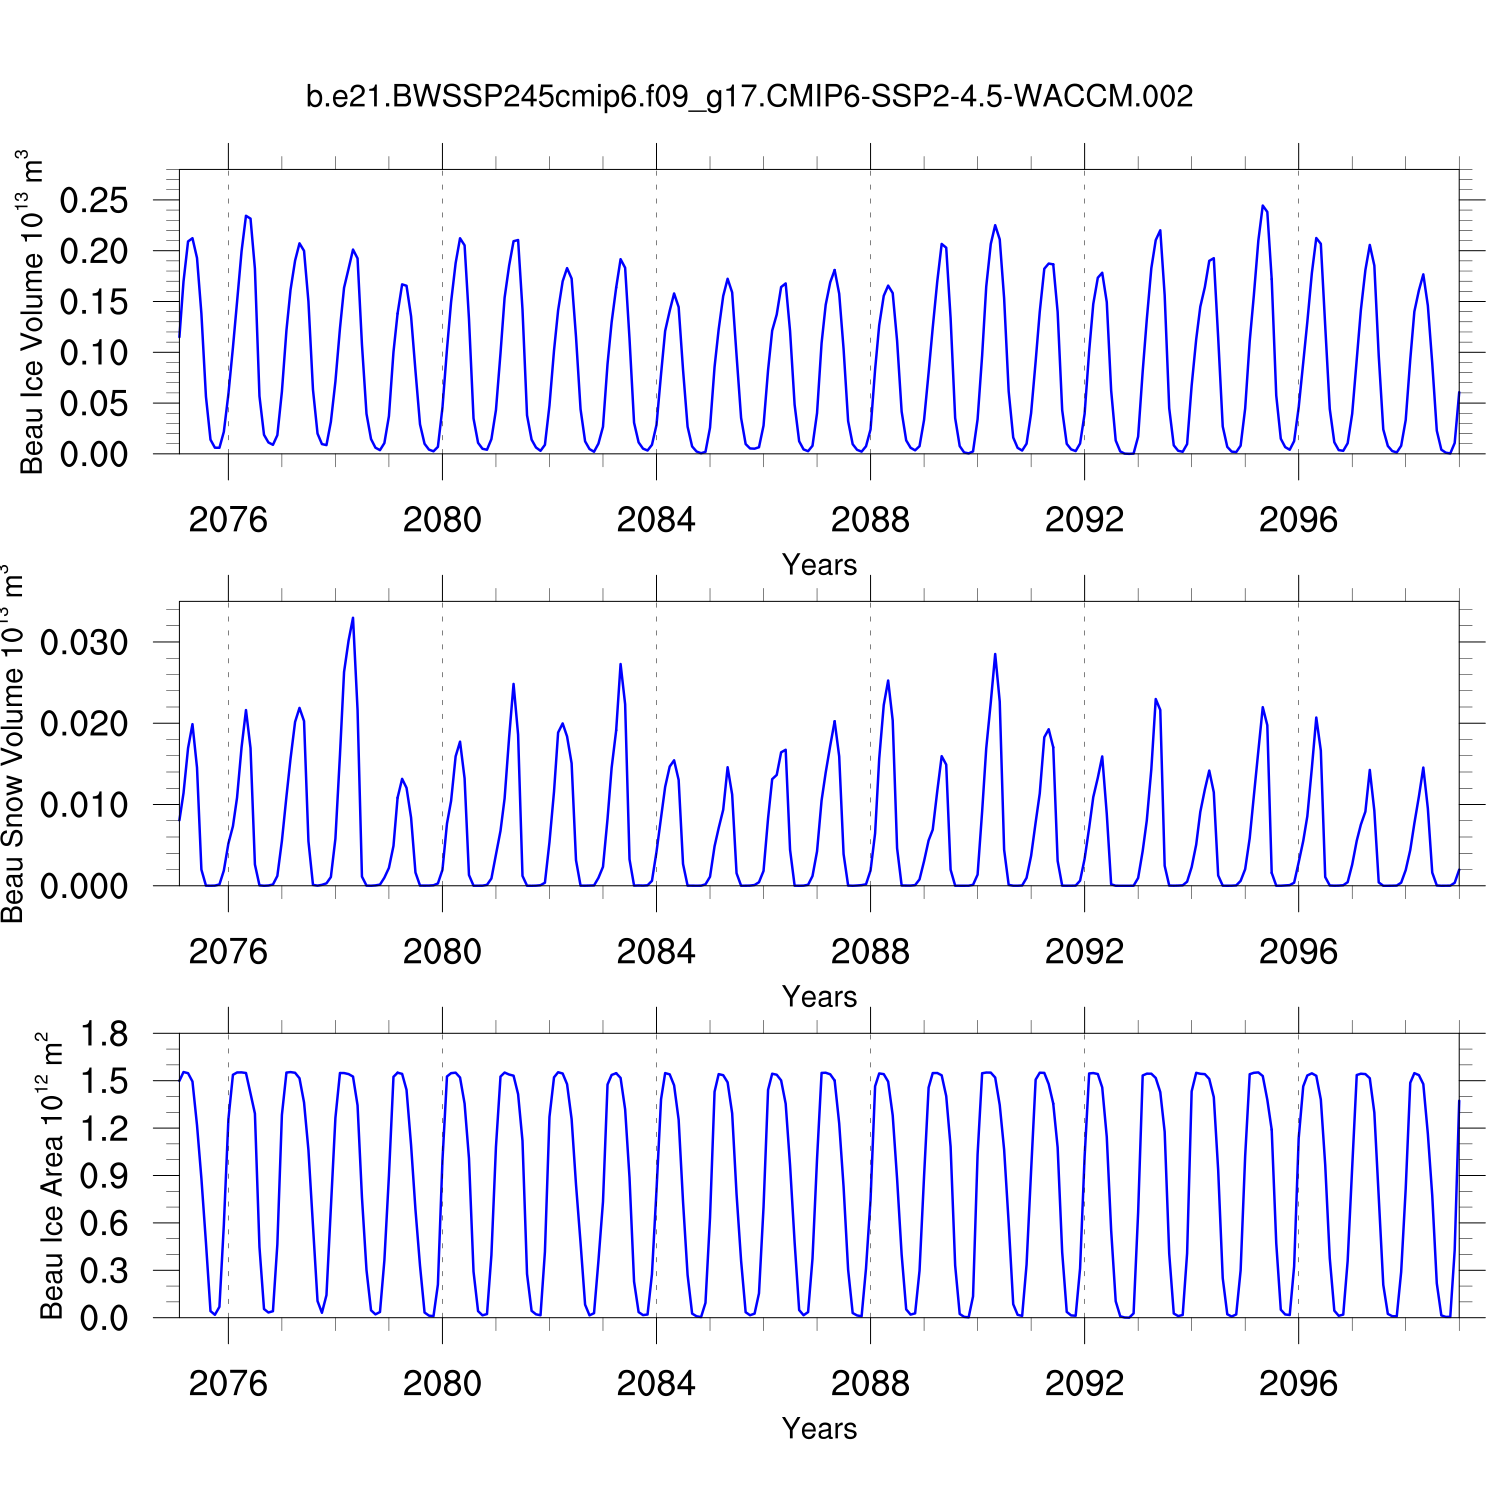Click Years label below the snow volume plot
Screen dimensions: 1500x1500
819,997
